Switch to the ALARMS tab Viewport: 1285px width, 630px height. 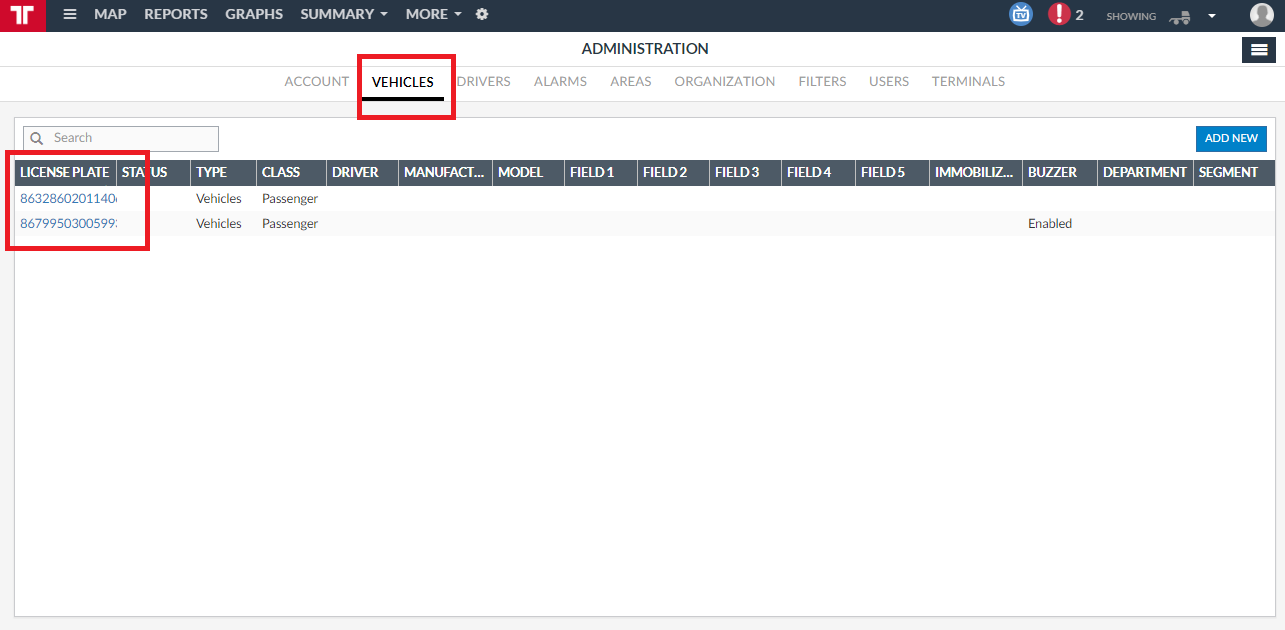pos(560,82)
